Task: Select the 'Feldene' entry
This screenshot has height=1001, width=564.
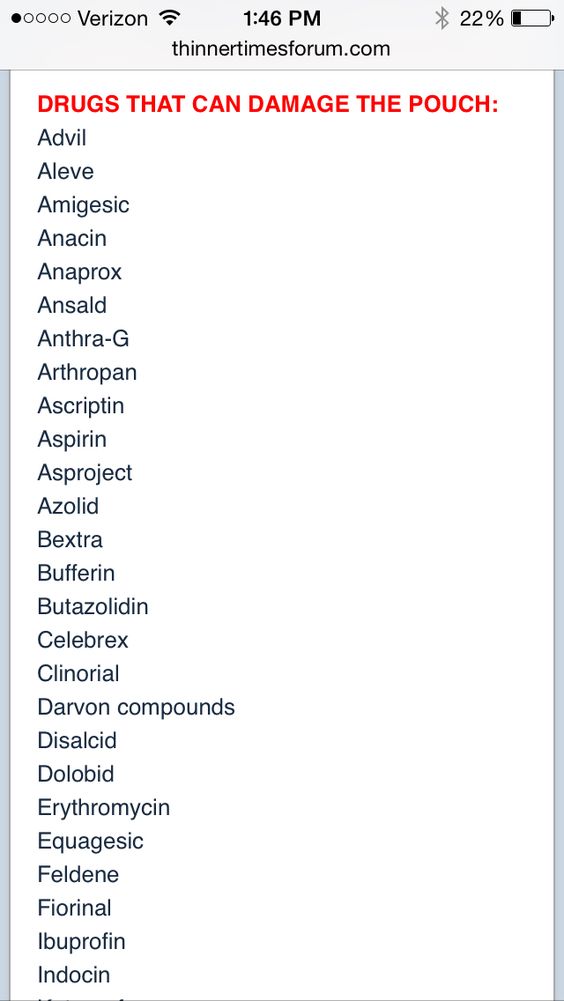Action: click(78, 874)
